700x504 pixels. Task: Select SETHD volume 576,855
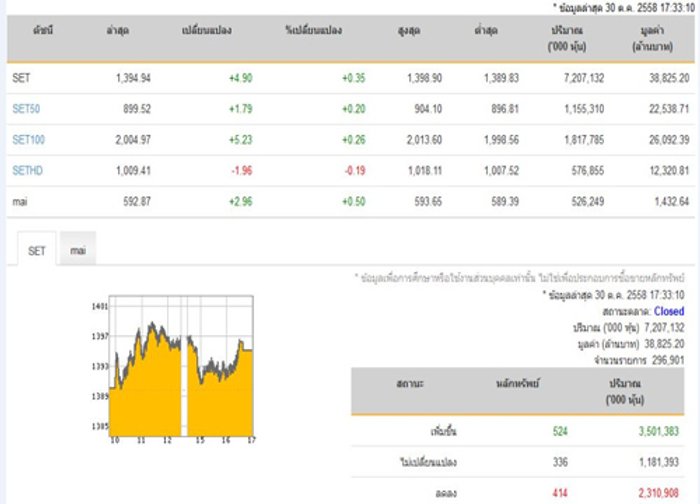pyautogui.click(x=588, y=171)
